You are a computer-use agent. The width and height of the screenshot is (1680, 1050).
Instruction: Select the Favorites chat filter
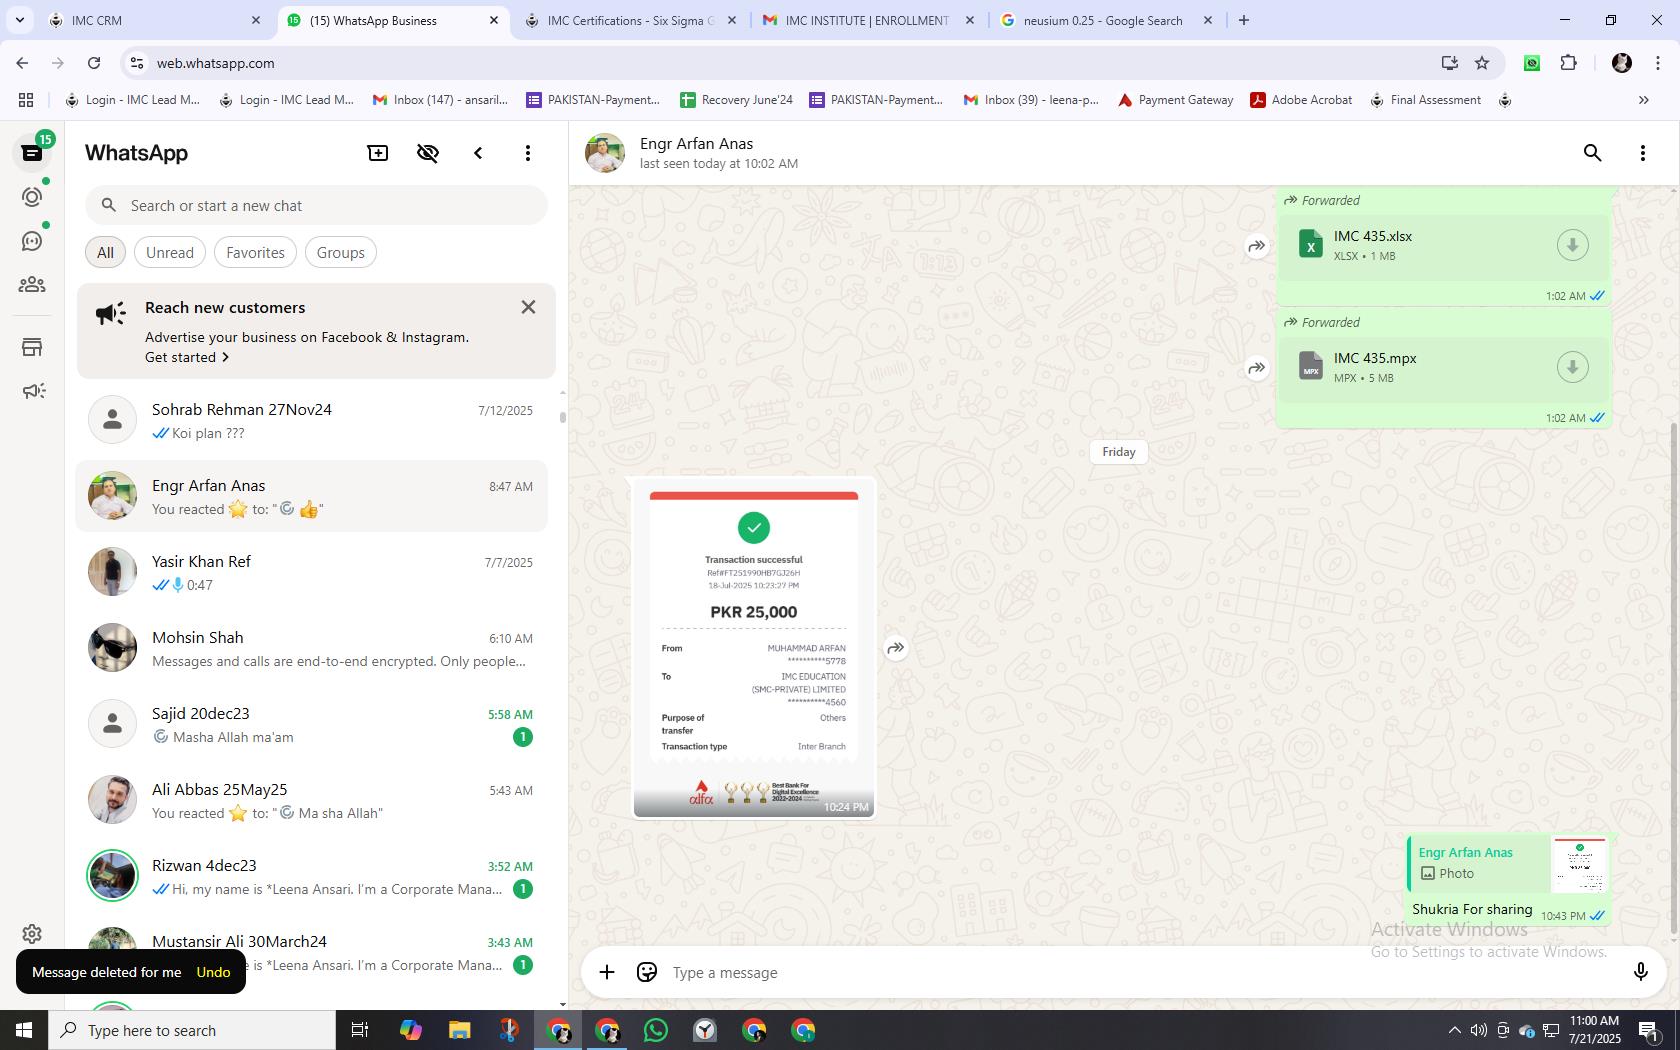click(x=255, y=252)
